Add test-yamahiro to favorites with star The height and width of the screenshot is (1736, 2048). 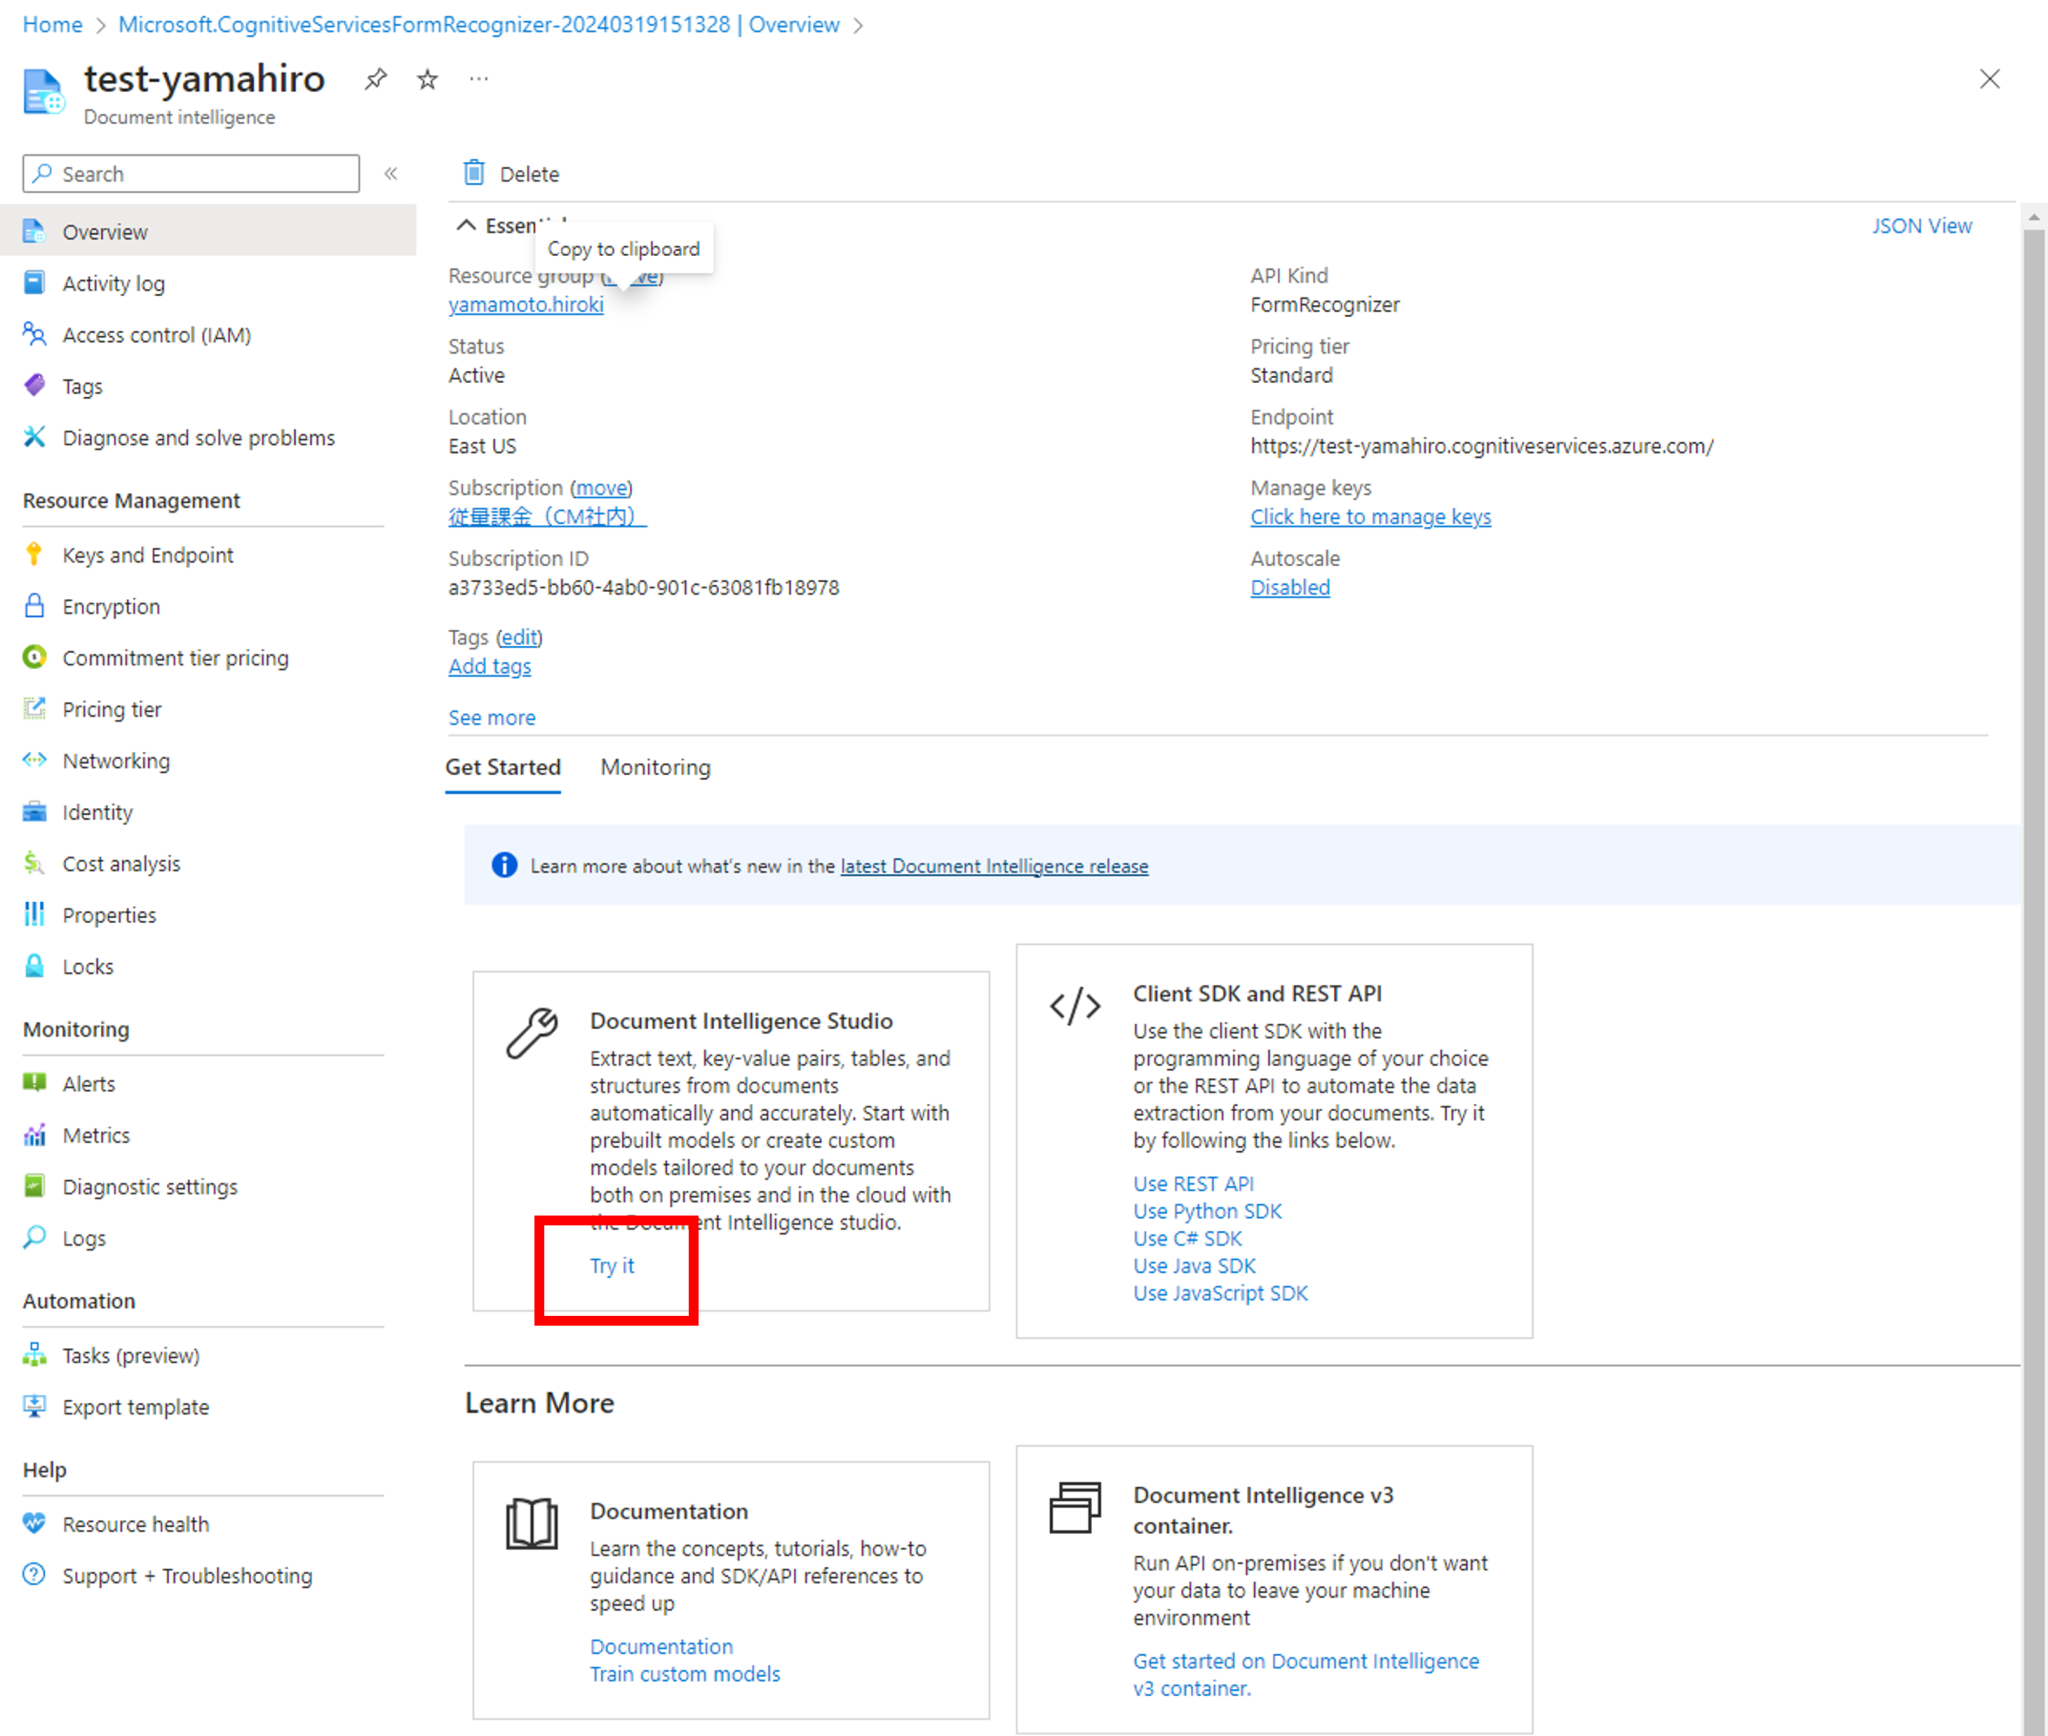coord(427,79)
